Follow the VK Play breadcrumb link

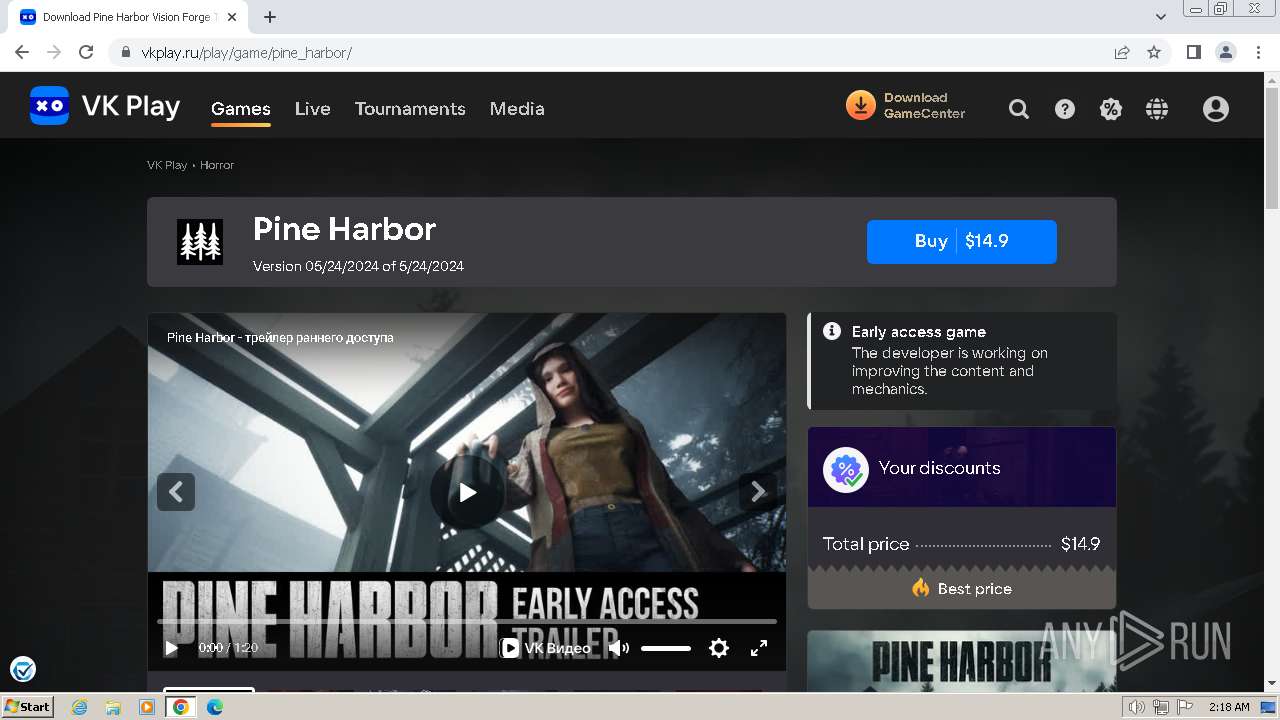tap(167, 165)
